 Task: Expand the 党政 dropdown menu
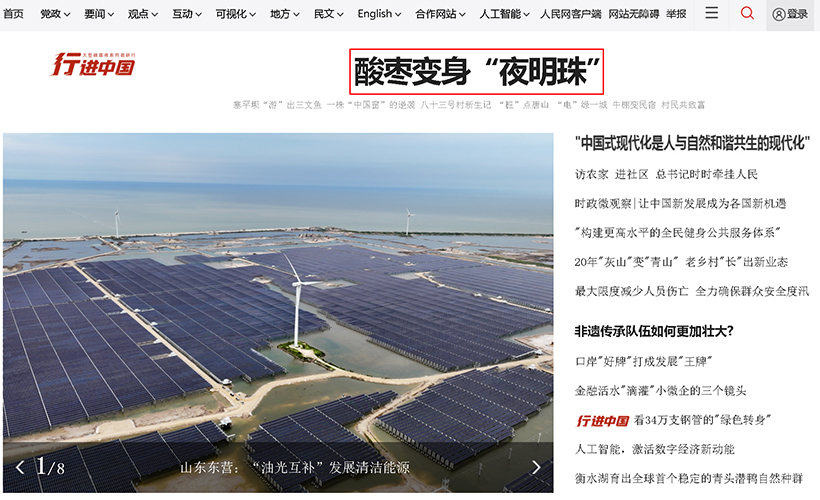(56, 14)
